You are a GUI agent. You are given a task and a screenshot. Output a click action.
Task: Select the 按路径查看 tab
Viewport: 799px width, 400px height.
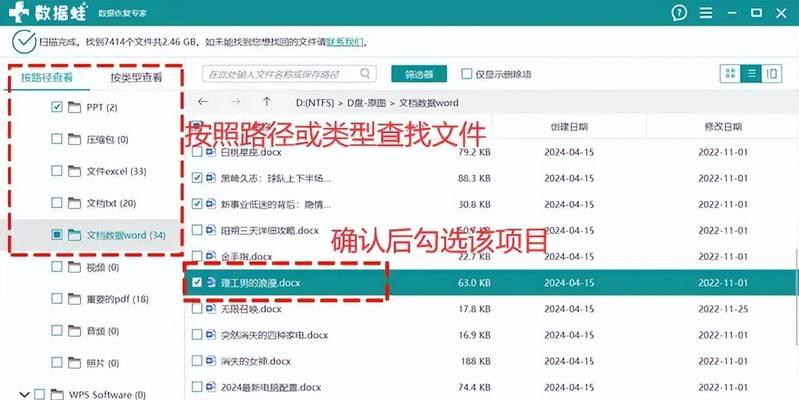pos(47,77)
